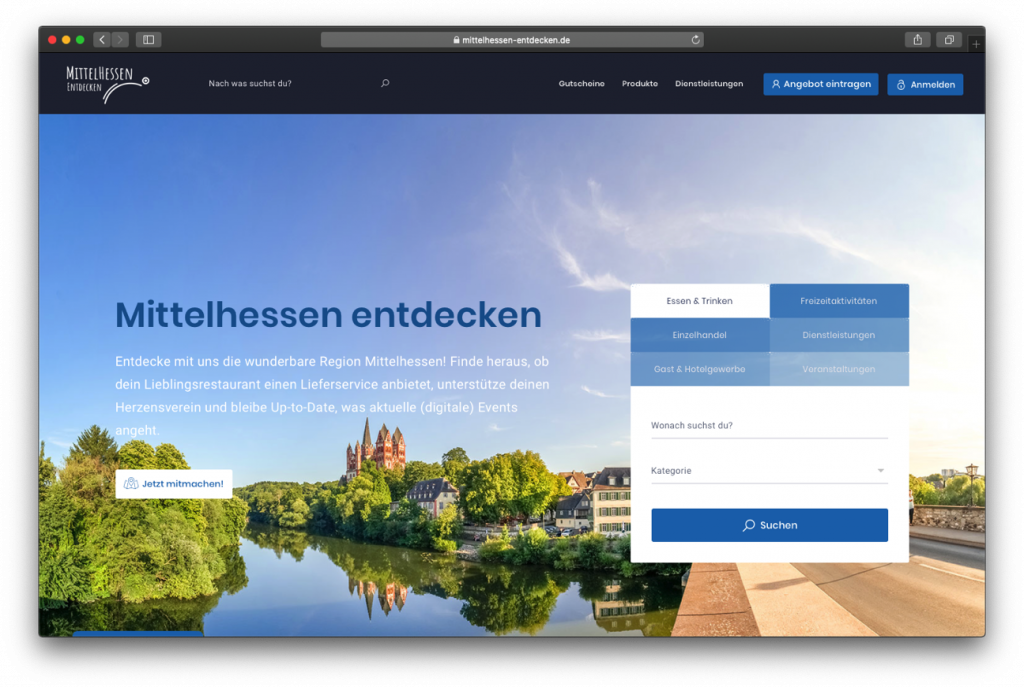Show all tabs via the tab overview icon

click(x=948, y=39)
